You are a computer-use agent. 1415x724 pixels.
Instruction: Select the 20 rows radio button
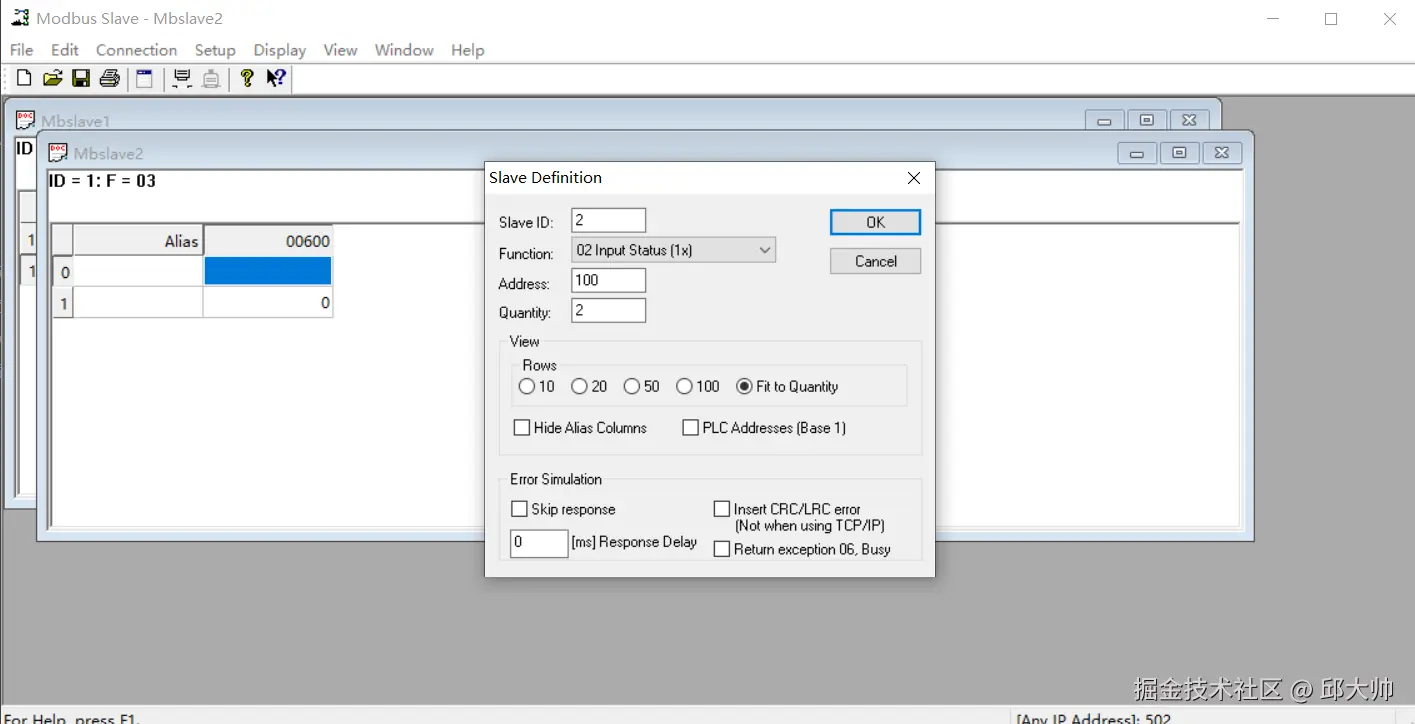[579, 387]
